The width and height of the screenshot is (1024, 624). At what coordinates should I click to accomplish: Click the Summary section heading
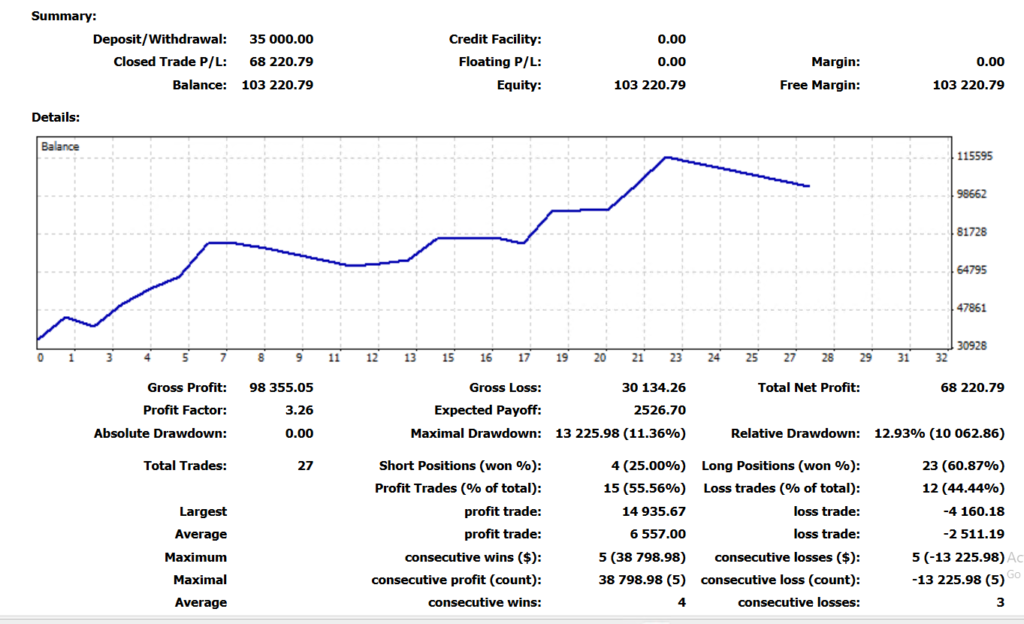click(65, 16)
